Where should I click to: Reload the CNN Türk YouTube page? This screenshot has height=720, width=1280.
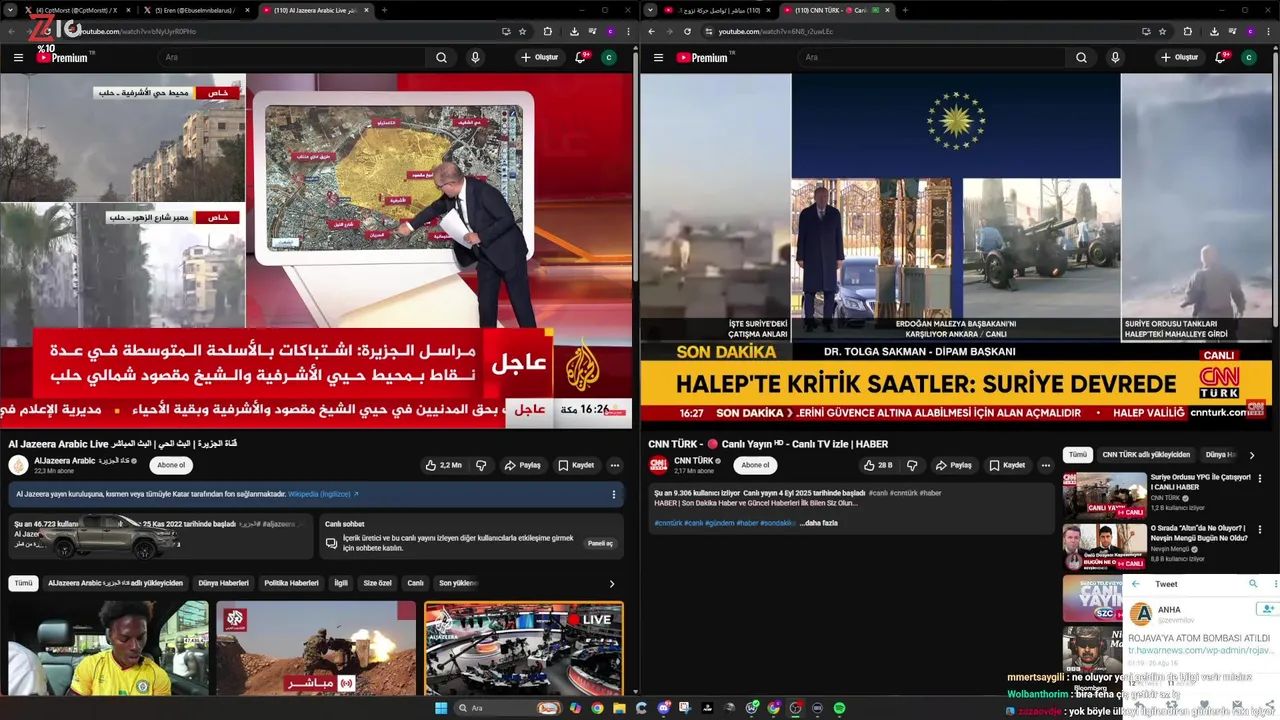click(x=687, y=31)
